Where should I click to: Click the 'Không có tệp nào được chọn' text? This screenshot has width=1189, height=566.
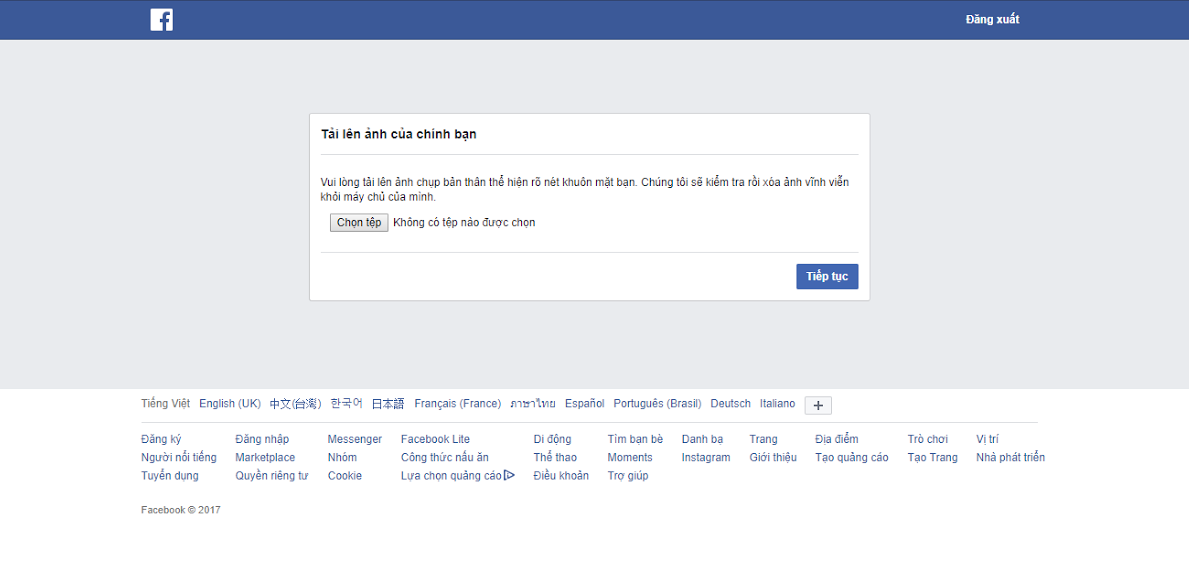coord(464,222)
